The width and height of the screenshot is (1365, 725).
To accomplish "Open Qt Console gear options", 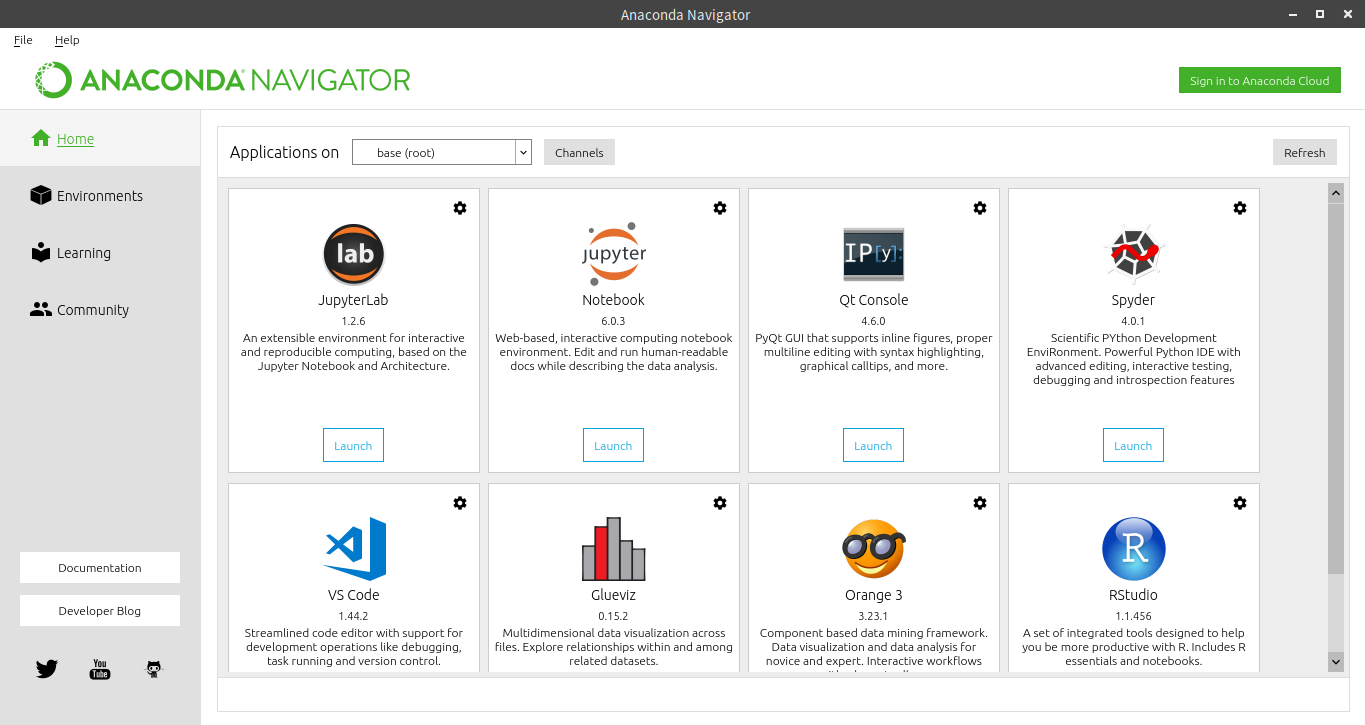I will click(x=980, y=208).
